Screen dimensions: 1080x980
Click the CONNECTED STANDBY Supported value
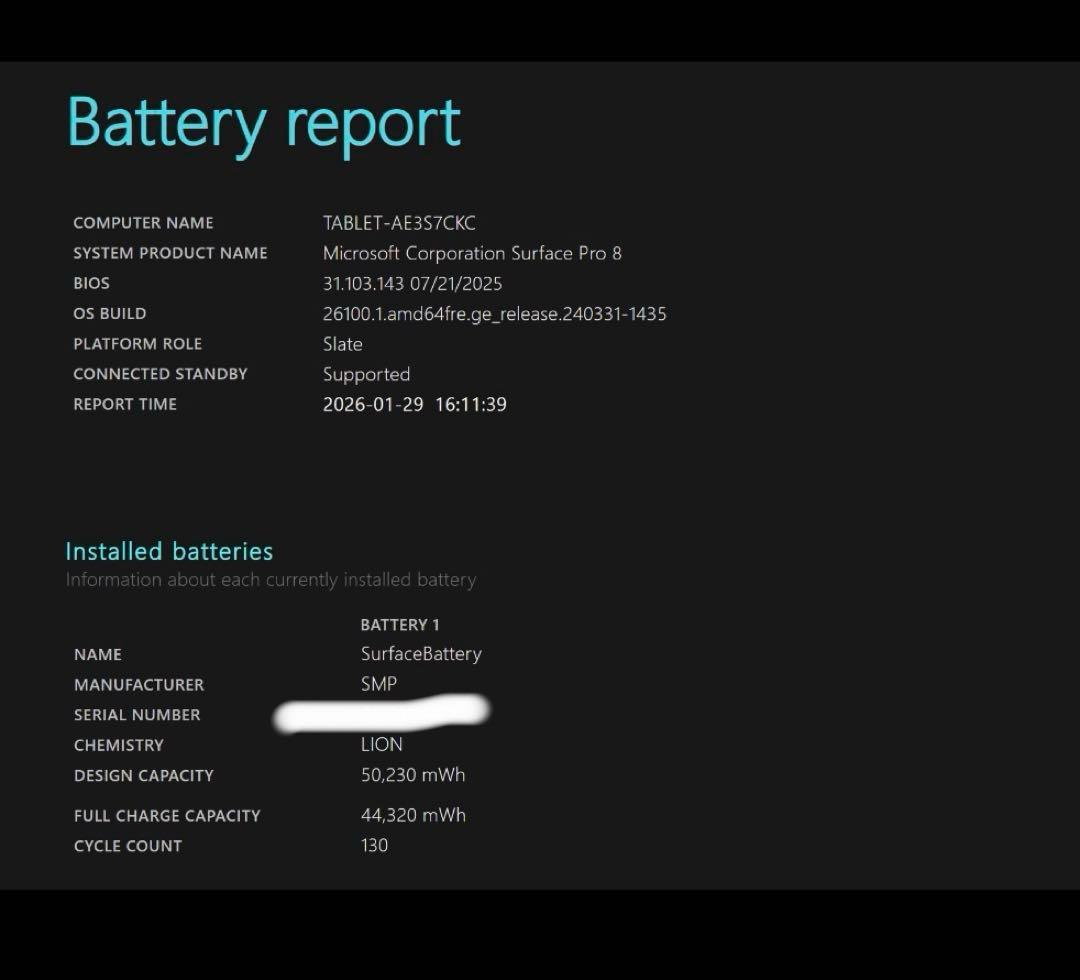[366, 374]
